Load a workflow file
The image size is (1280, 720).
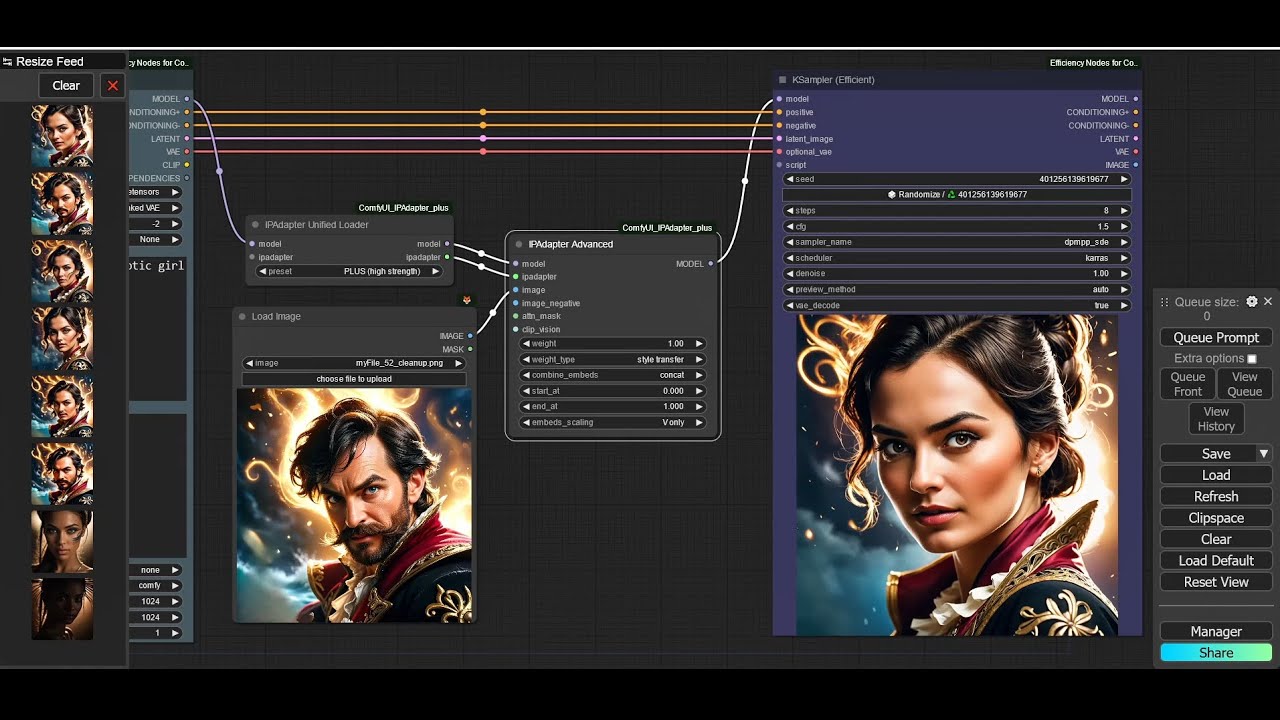[1216, 475]
